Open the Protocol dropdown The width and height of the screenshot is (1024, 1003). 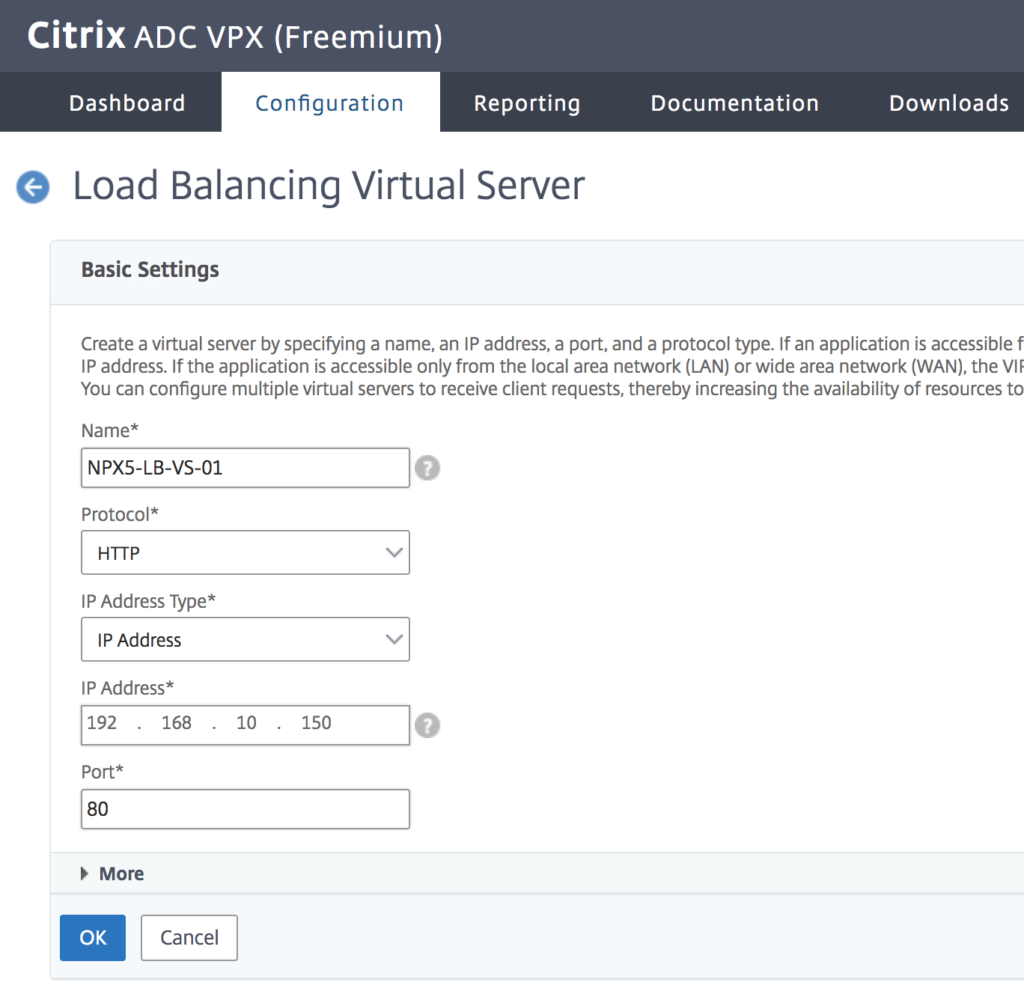[x=245, y=552]
